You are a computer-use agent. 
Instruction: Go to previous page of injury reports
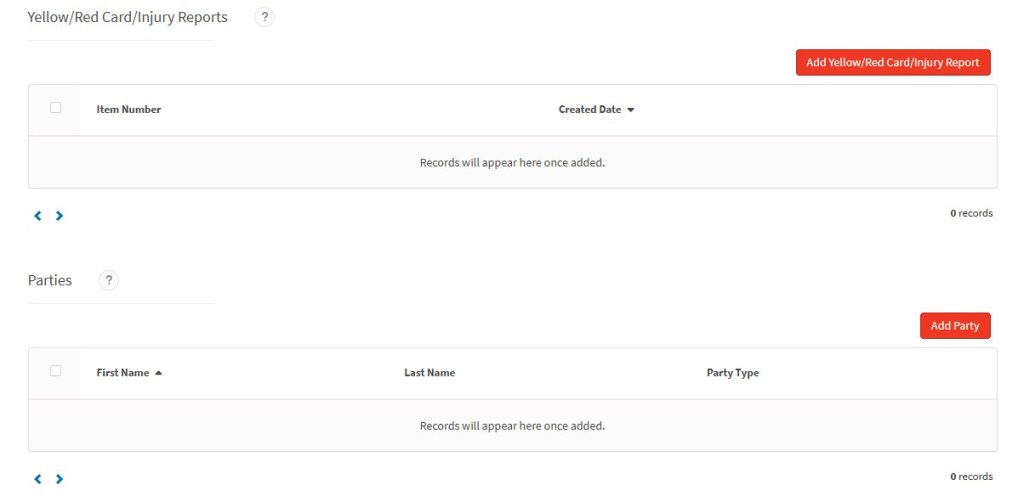(38, 215)
